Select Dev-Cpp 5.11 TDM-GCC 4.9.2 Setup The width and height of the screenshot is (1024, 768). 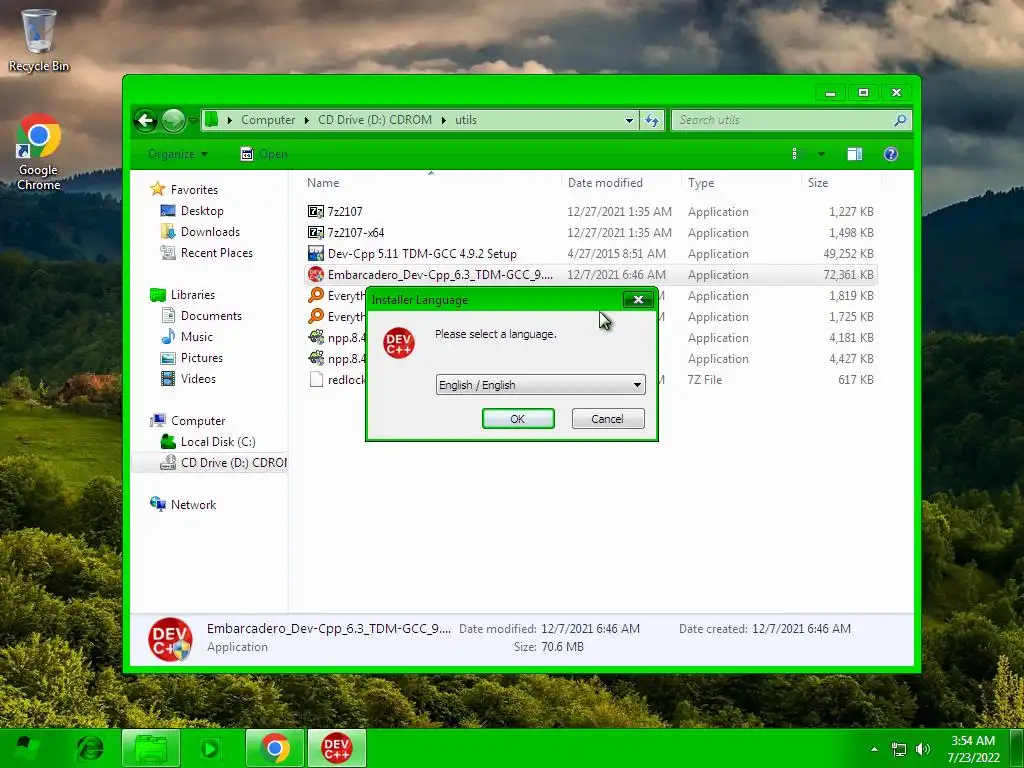pos(422,253)
